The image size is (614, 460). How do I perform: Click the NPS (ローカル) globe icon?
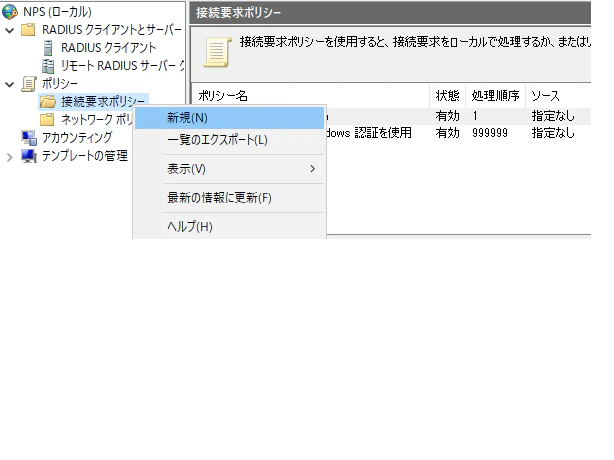[x=9, y=12]
